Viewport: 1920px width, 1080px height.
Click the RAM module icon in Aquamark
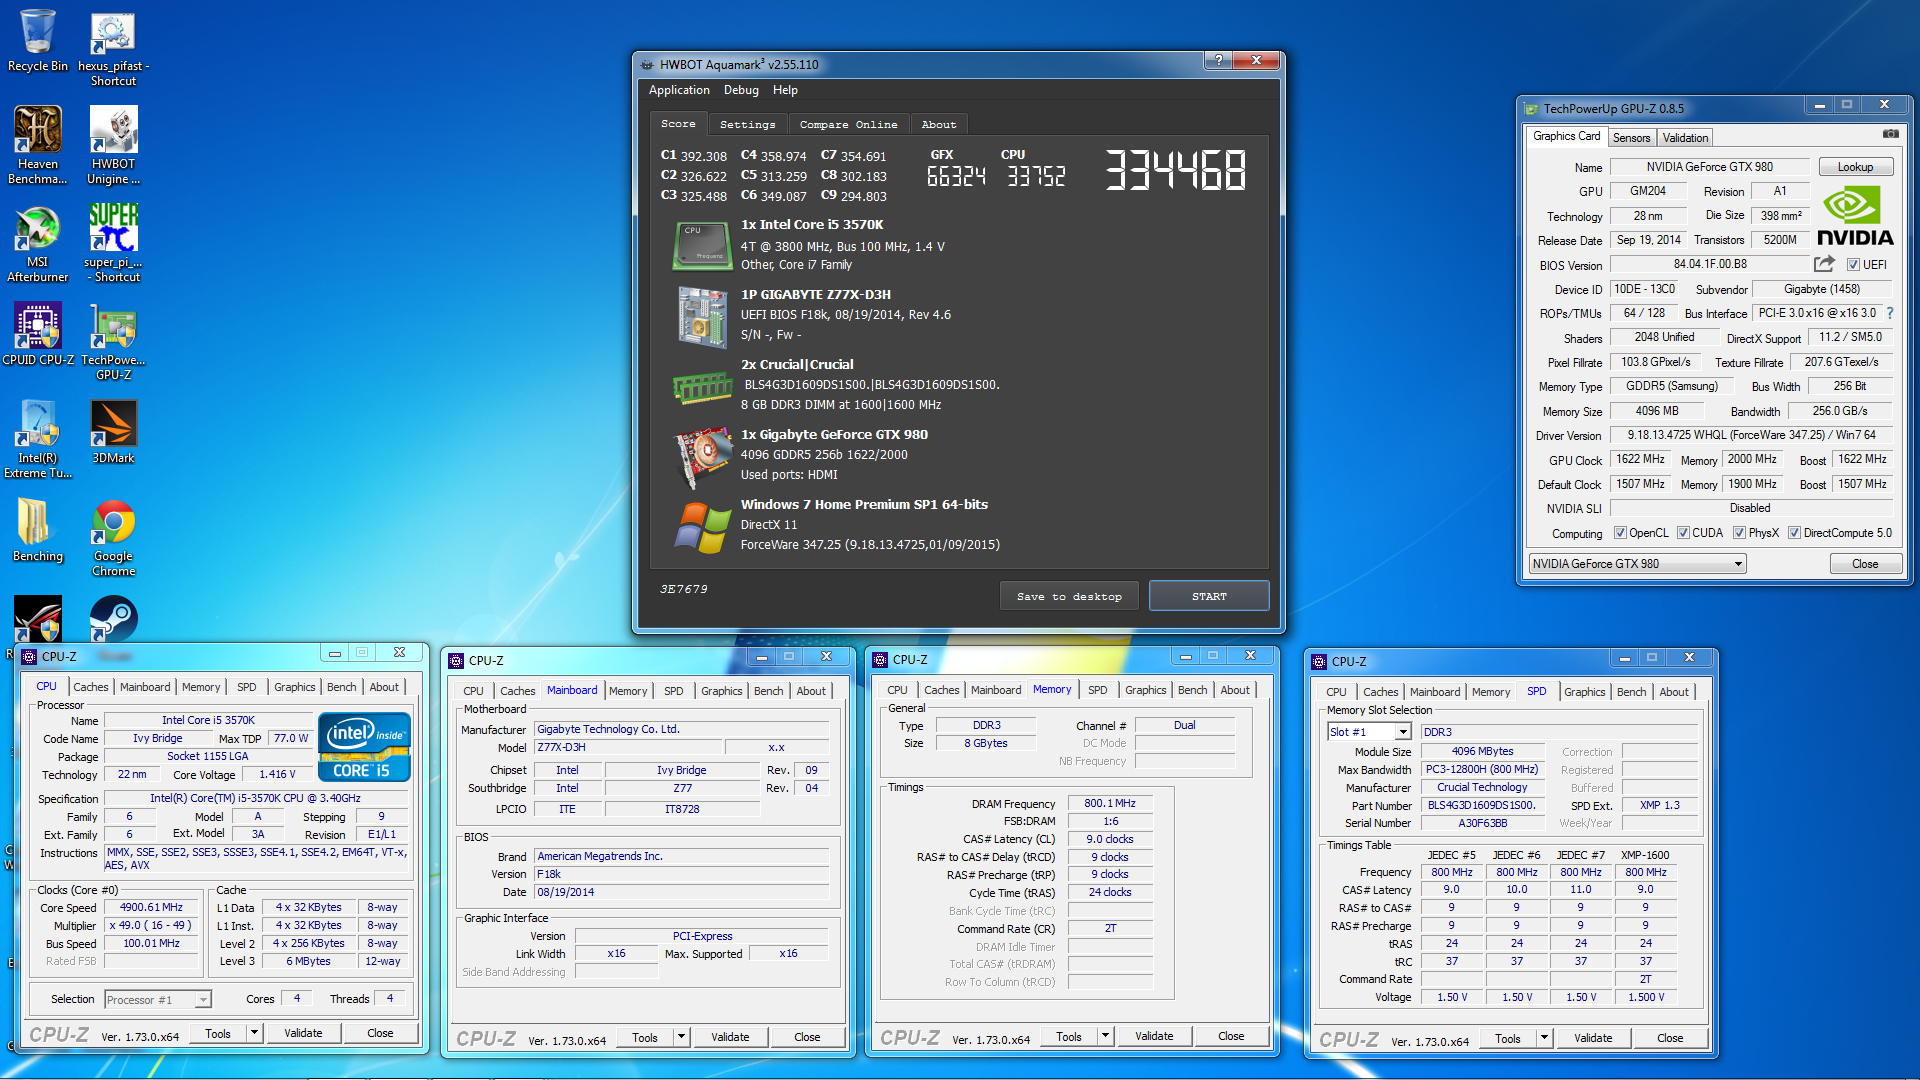pyautogui.click(x=702, y=387)
